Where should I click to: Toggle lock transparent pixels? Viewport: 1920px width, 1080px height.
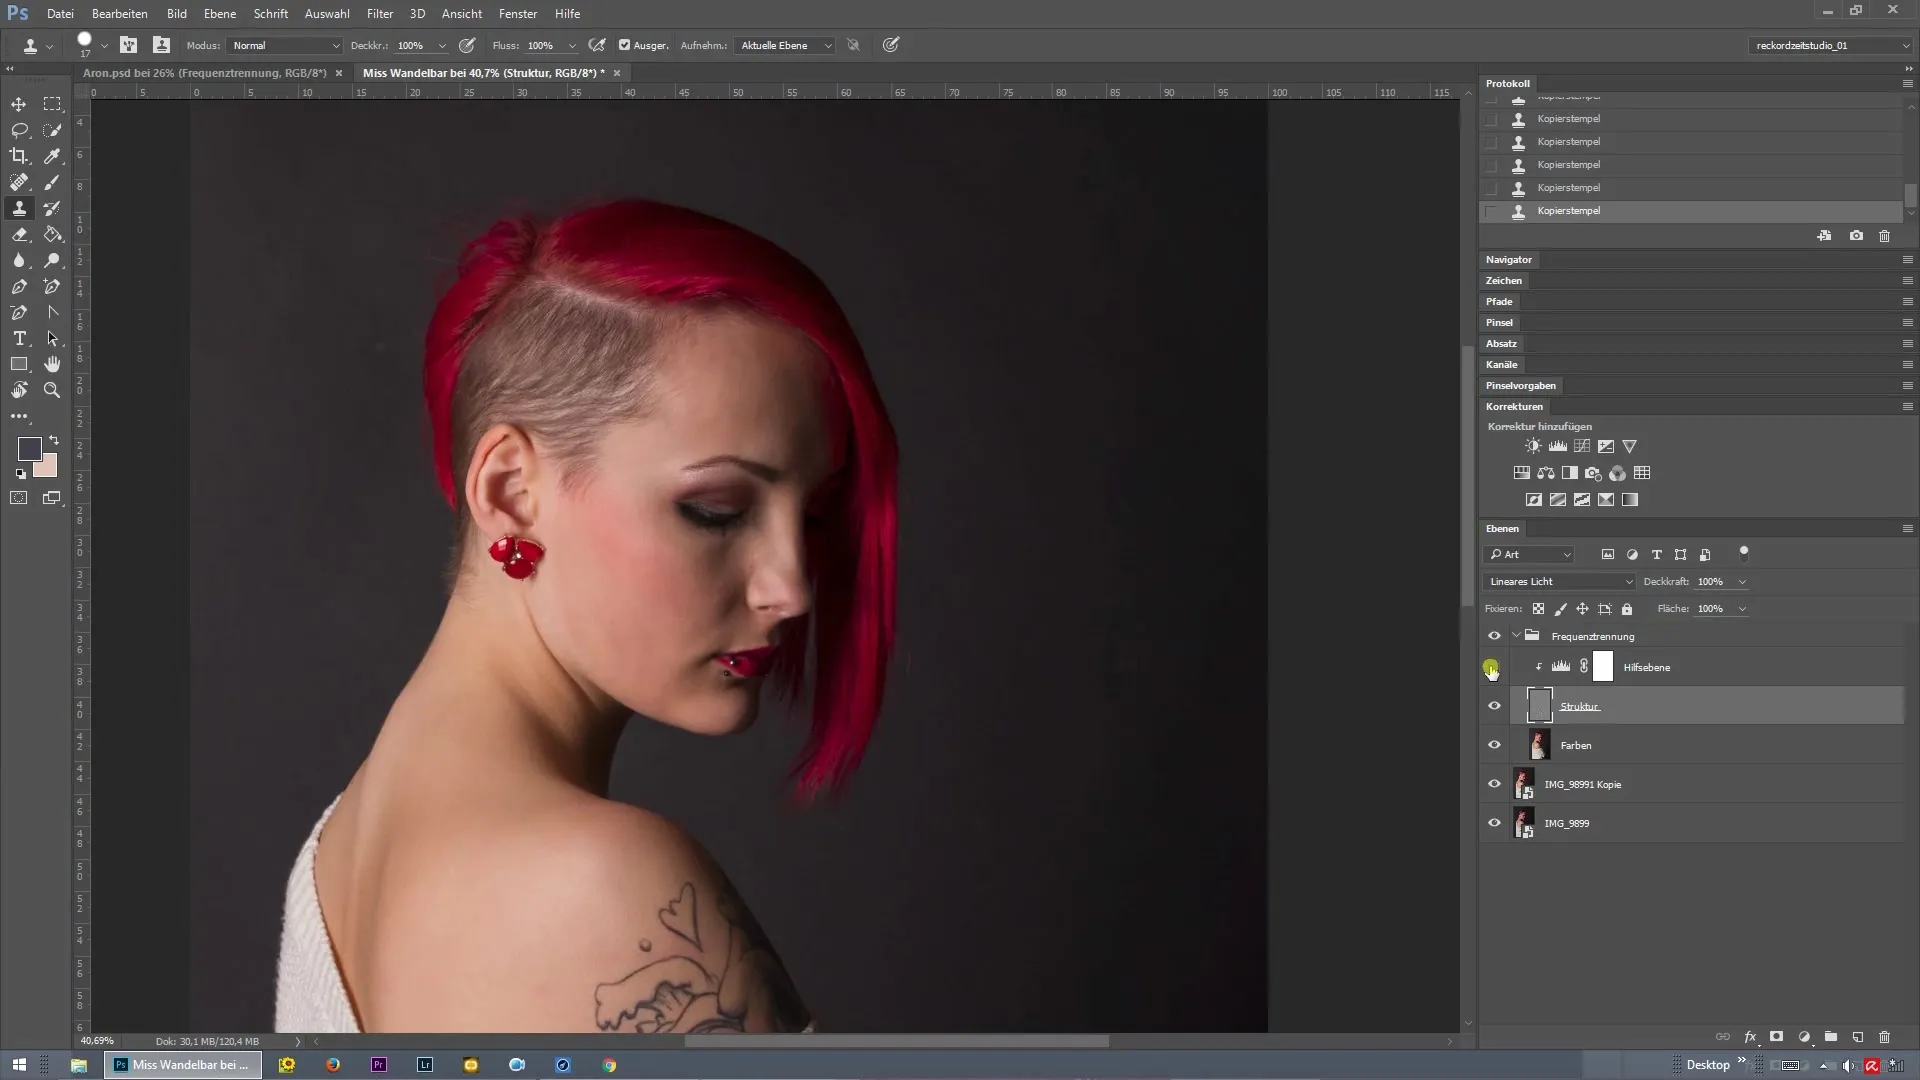(1538, 609)
